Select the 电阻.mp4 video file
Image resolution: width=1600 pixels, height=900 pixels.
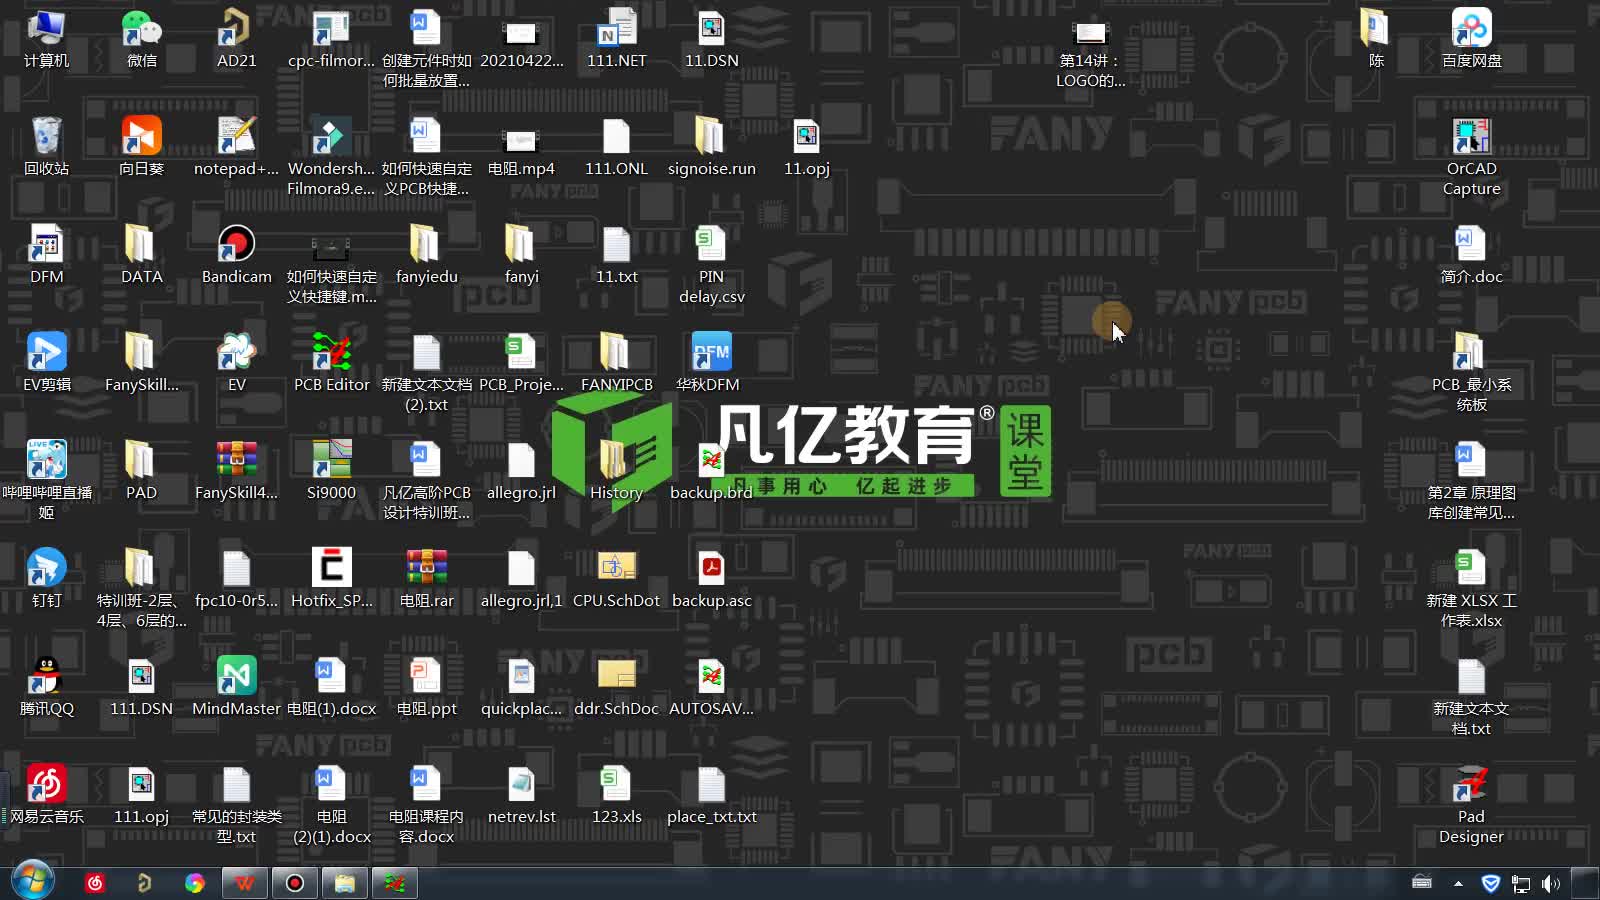521,148
